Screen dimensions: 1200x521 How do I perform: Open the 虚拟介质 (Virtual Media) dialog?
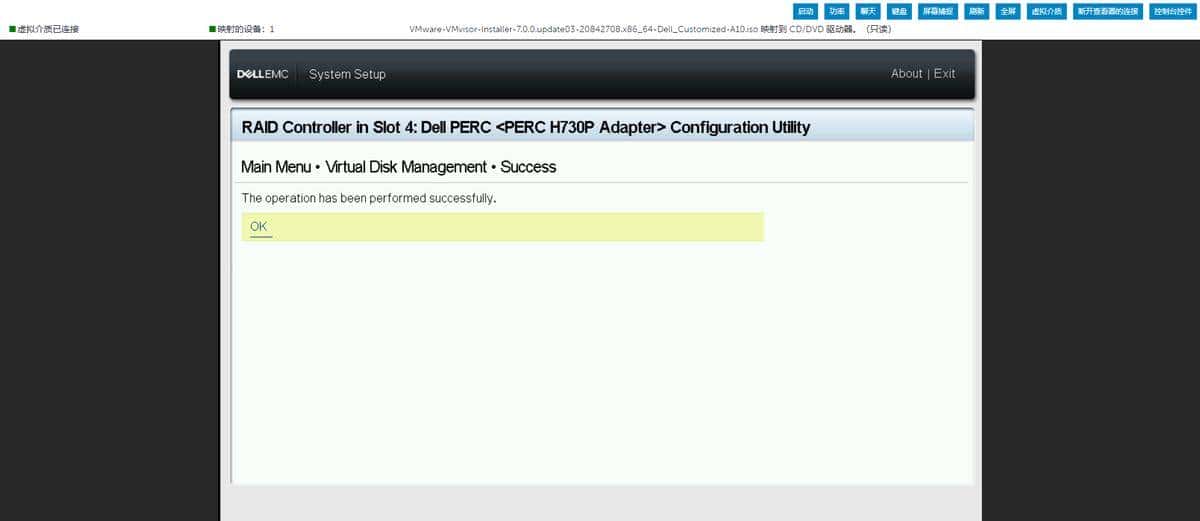click(1046, 11)
